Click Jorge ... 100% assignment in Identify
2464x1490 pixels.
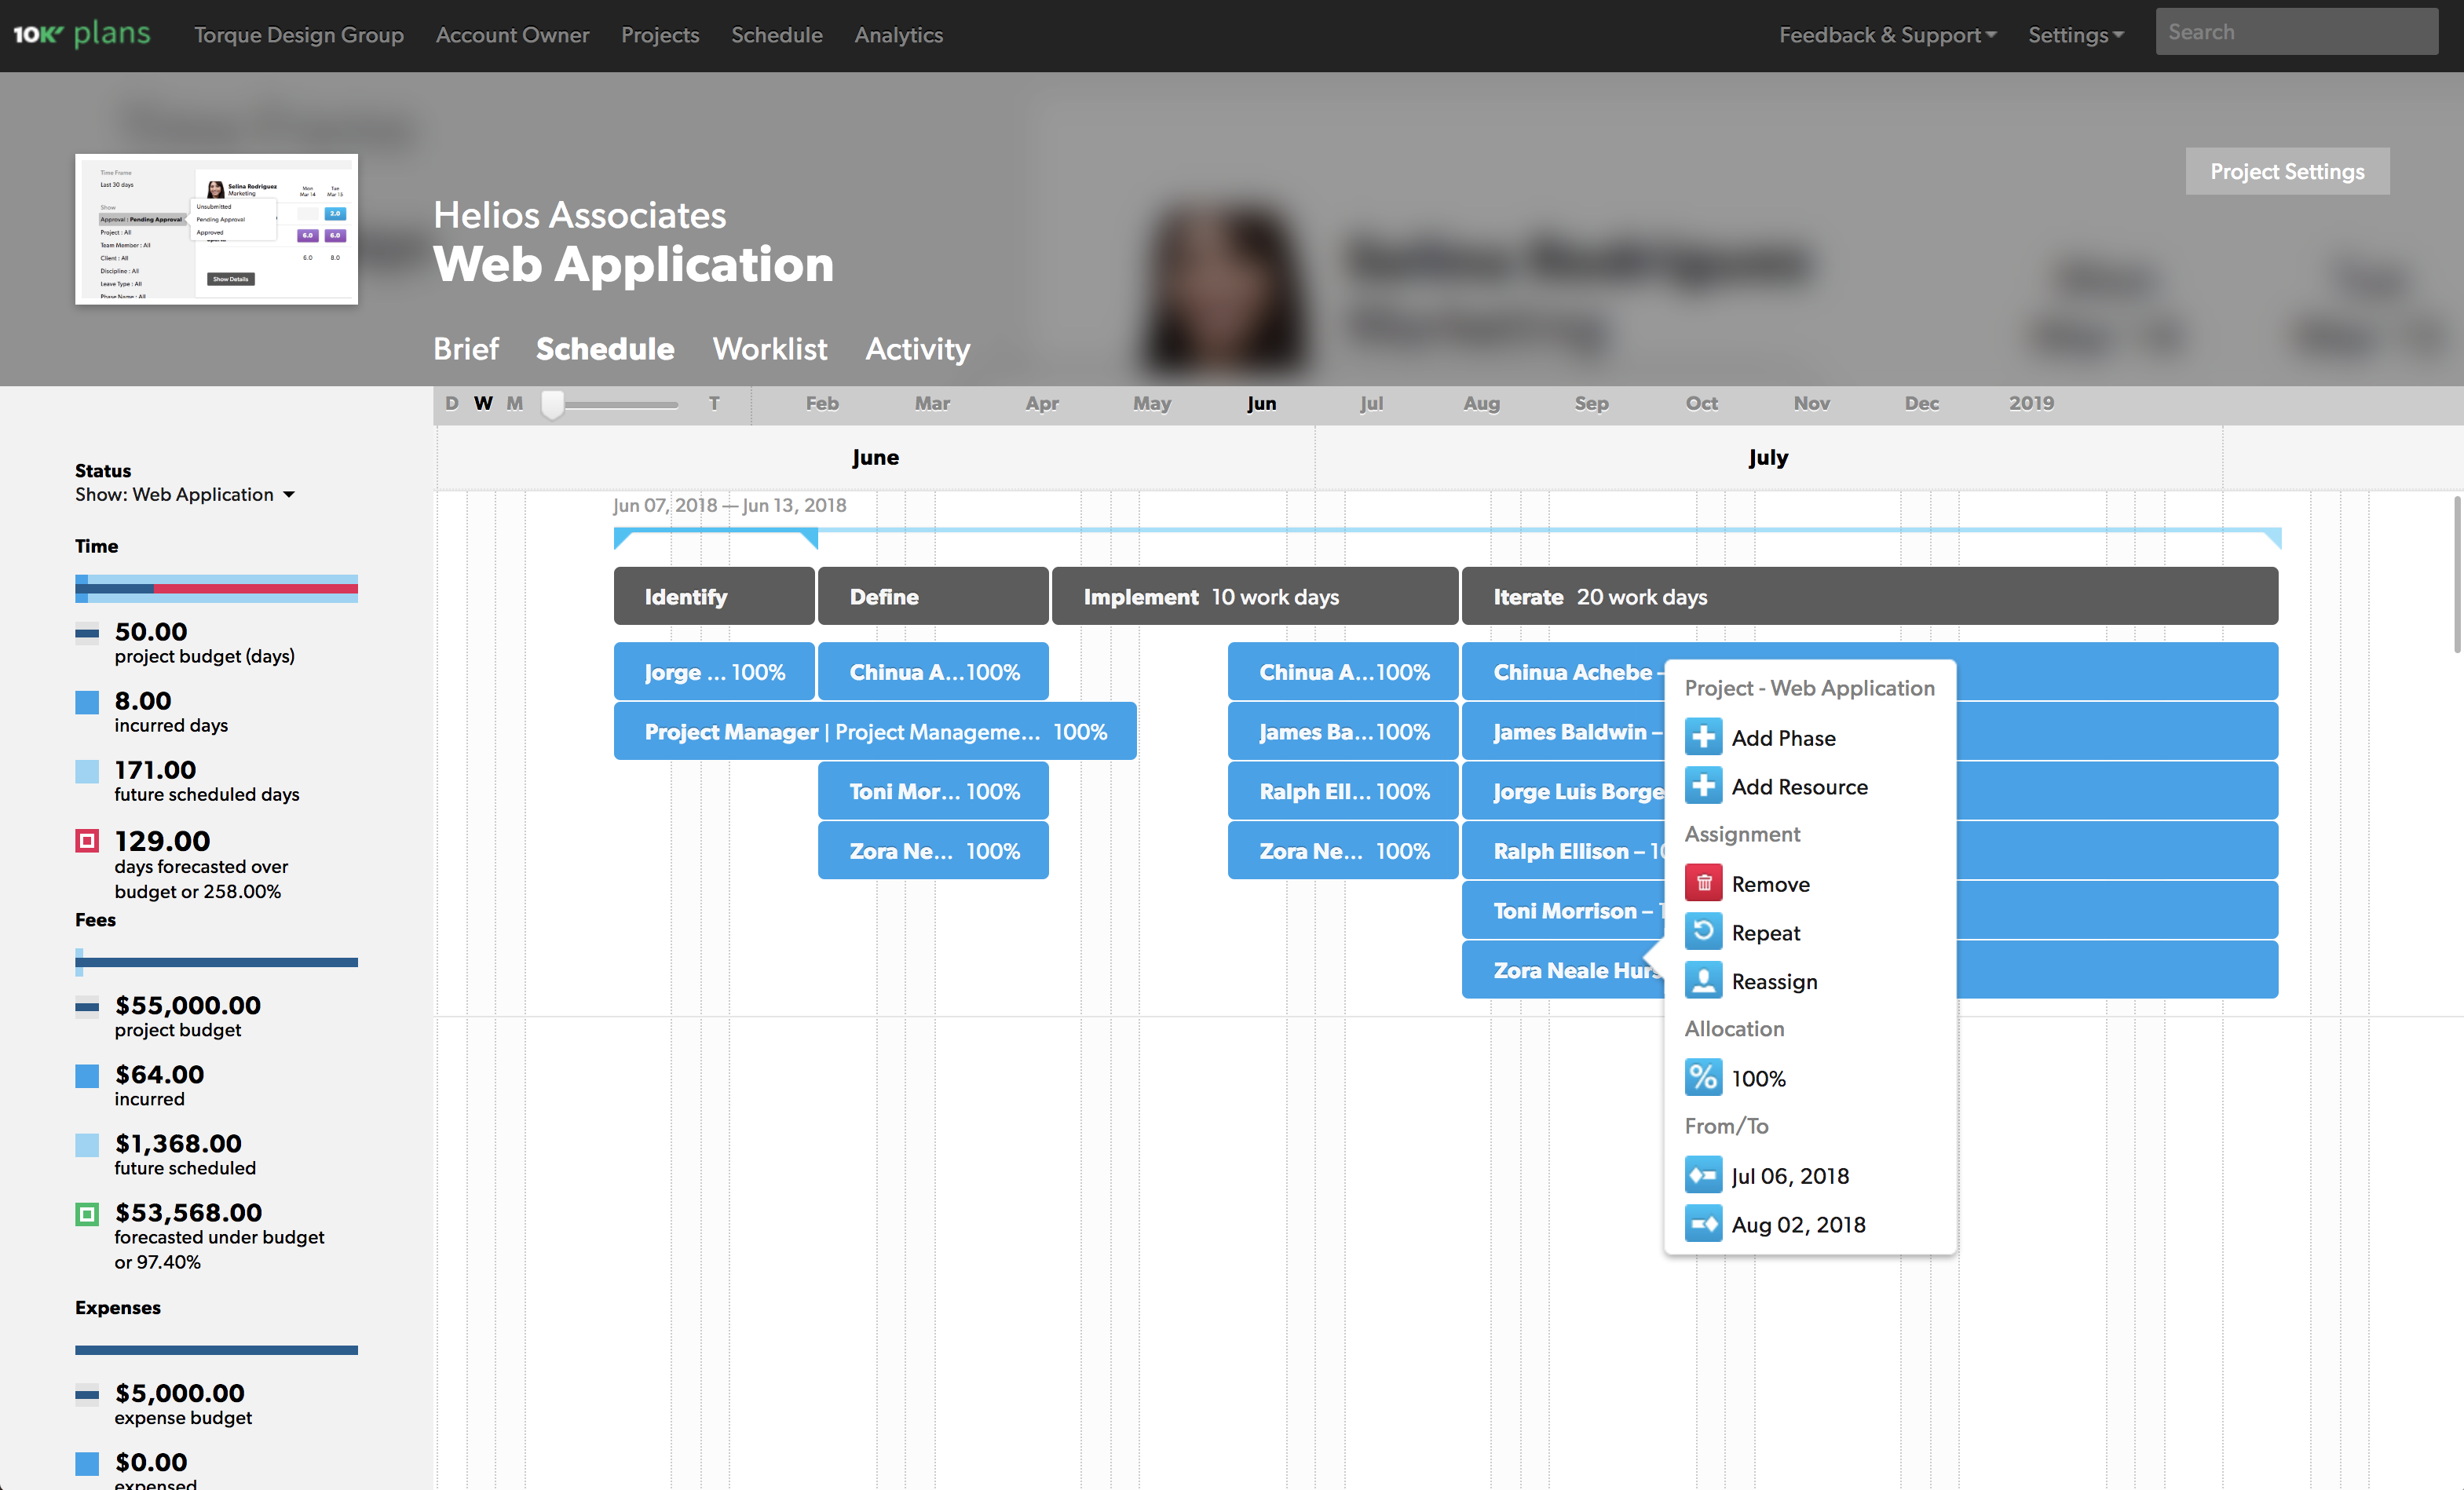[714, 671]
